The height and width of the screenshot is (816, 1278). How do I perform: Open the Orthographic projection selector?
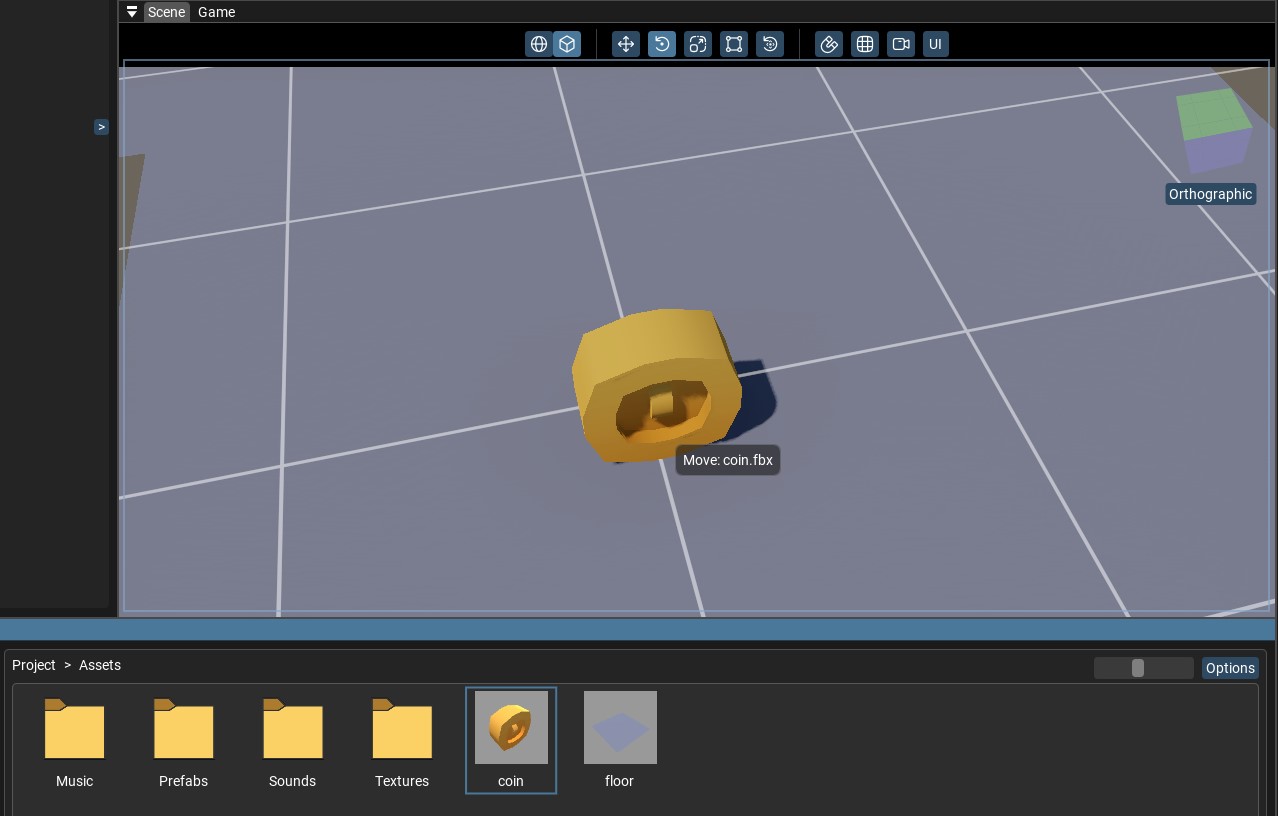(1210, 194)
